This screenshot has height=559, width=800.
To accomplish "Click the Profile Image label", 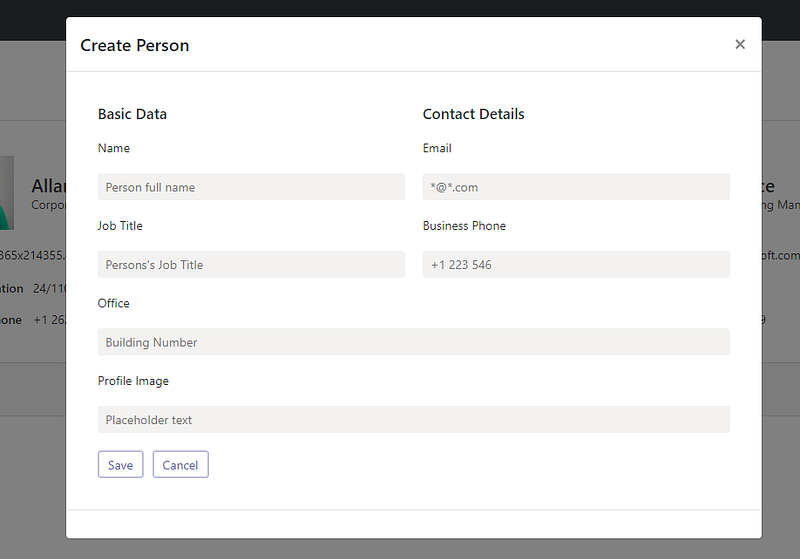I will (133, 381).
